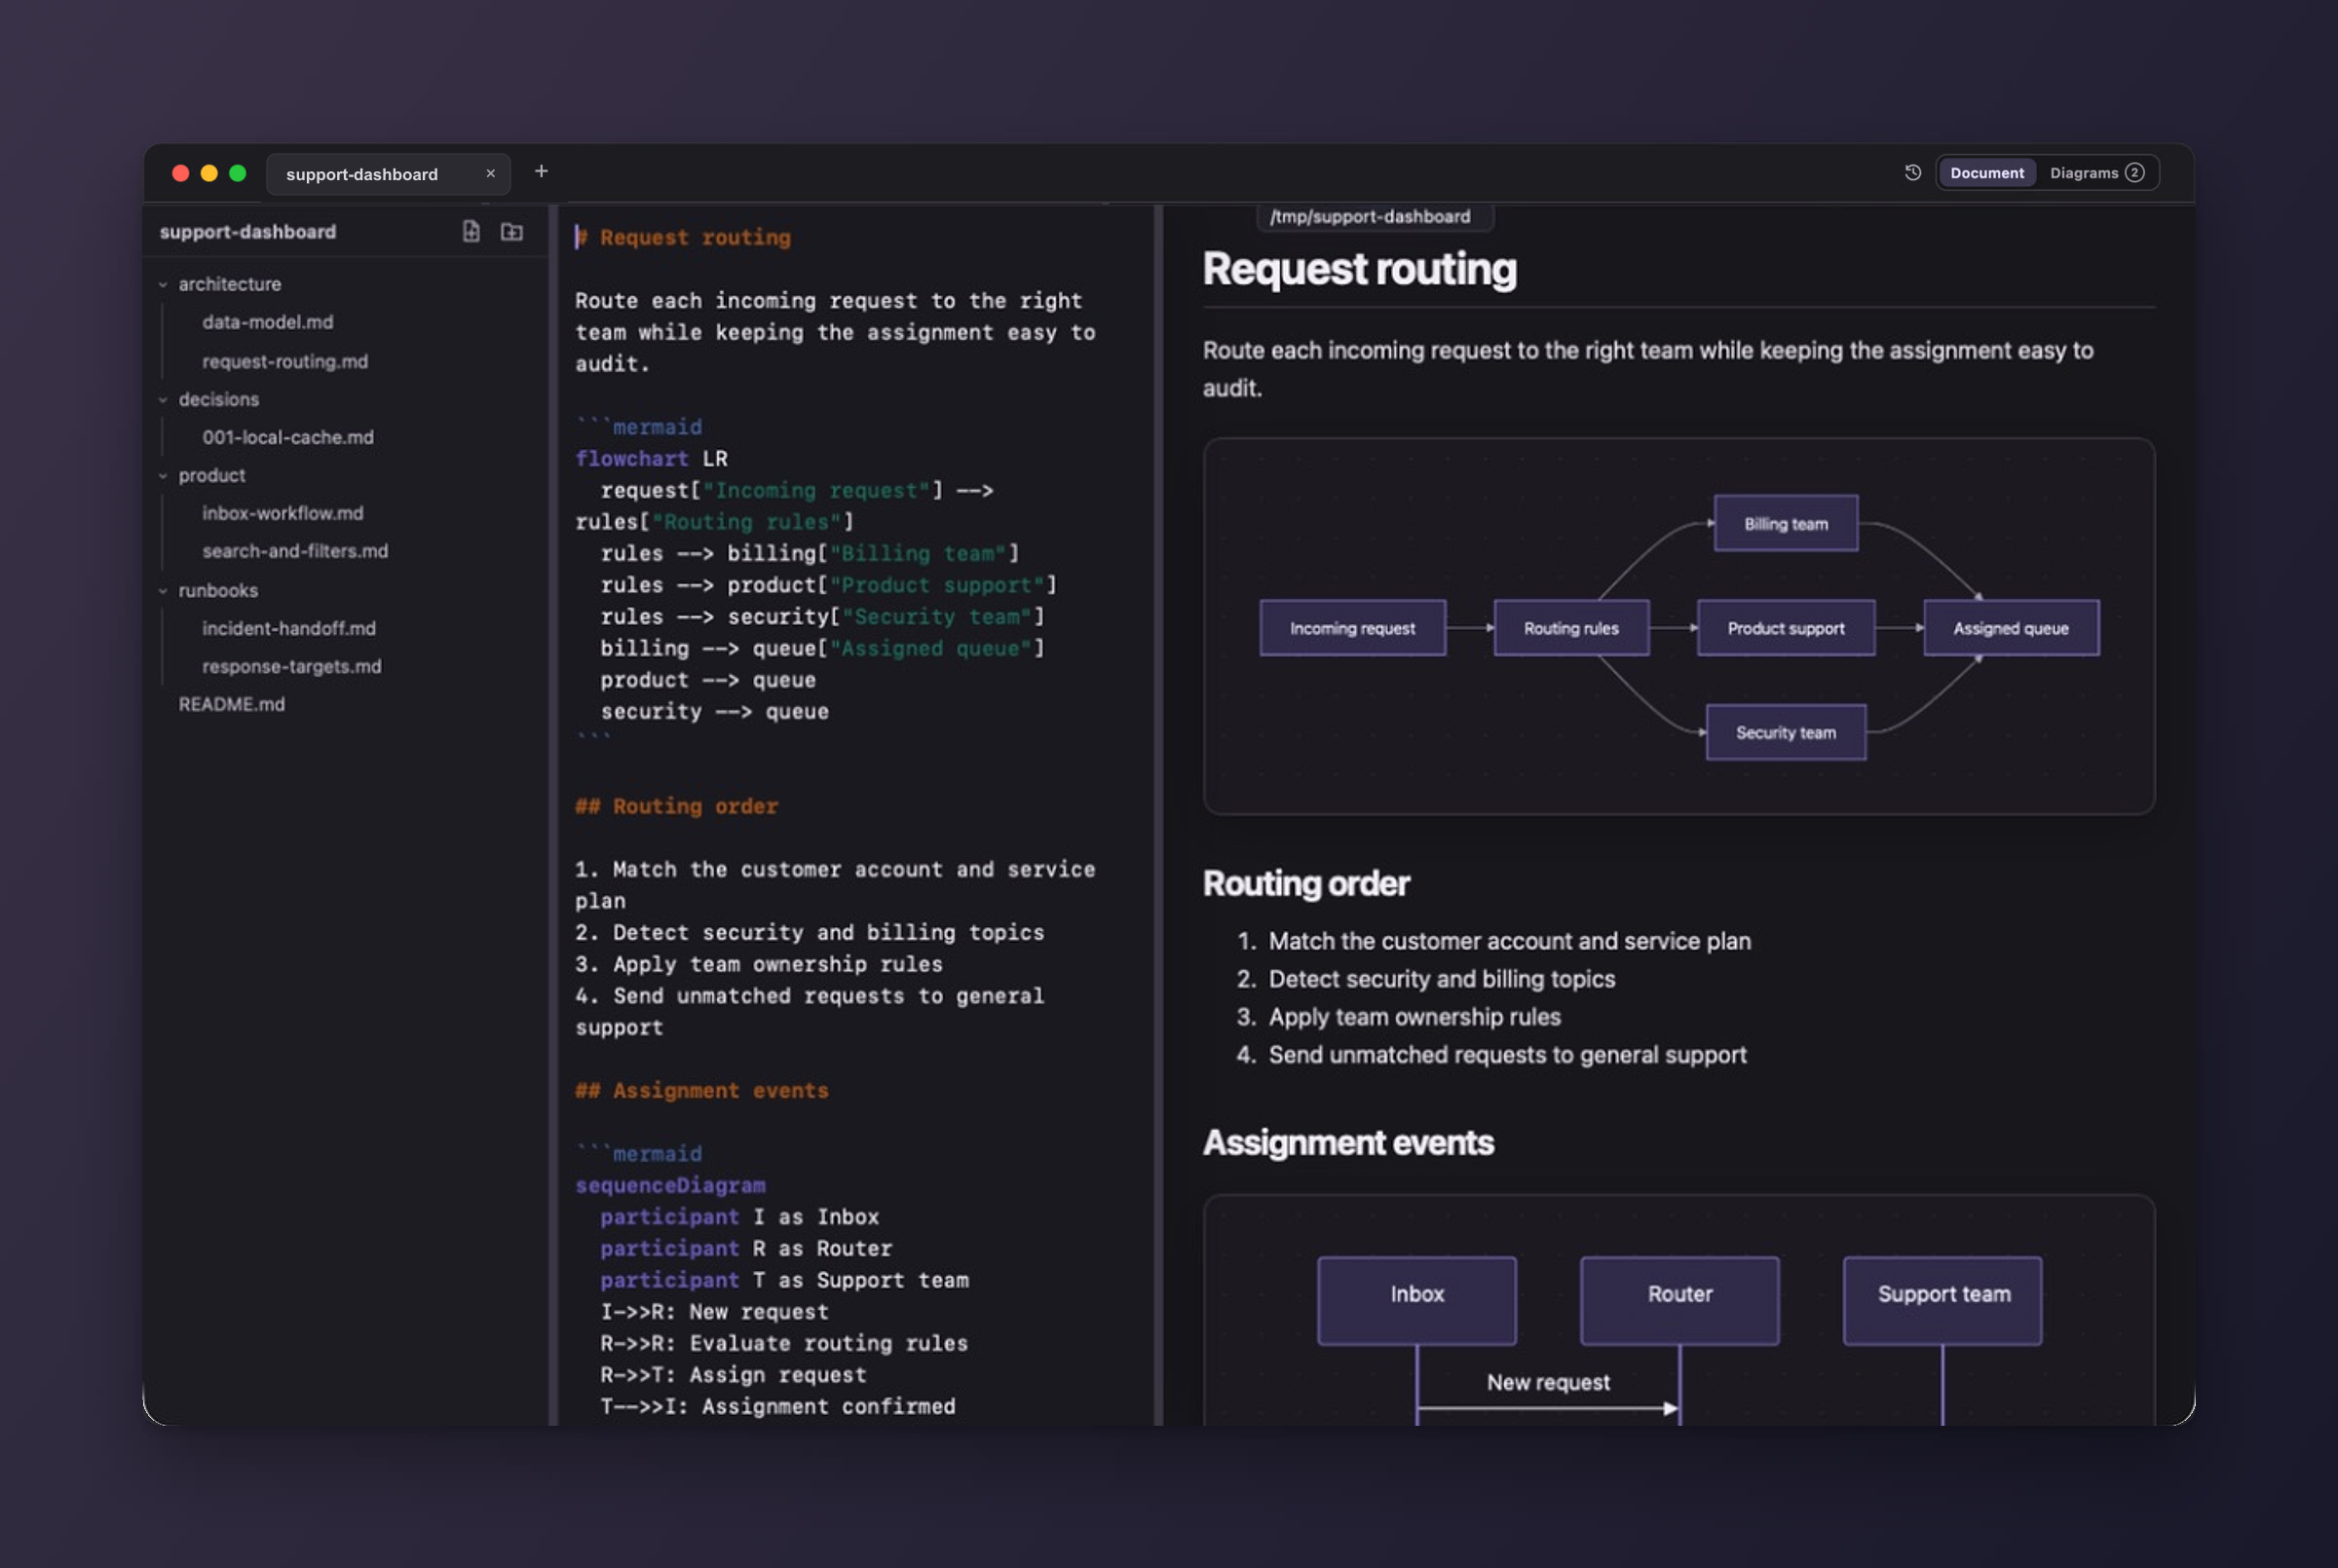
Task: Open data-model.md in the file tree
Action: (268, 322)
